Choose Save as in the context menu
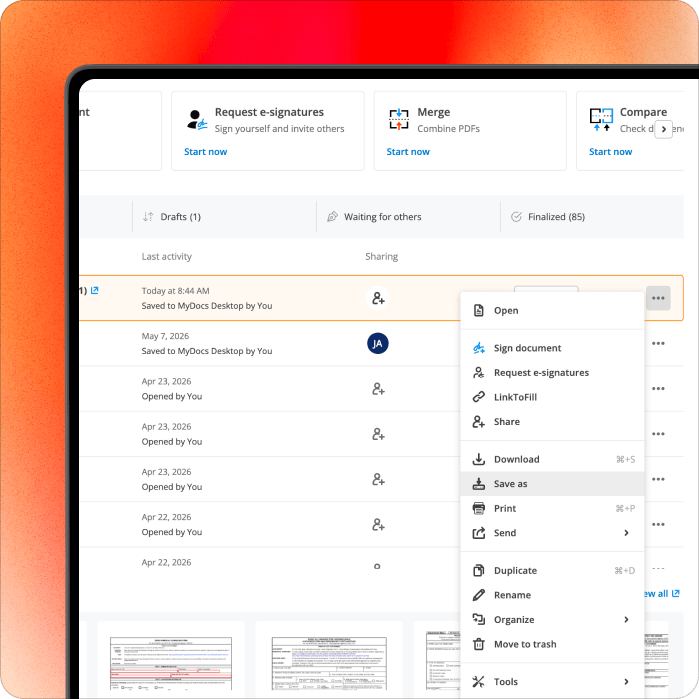 coord(552,484)
